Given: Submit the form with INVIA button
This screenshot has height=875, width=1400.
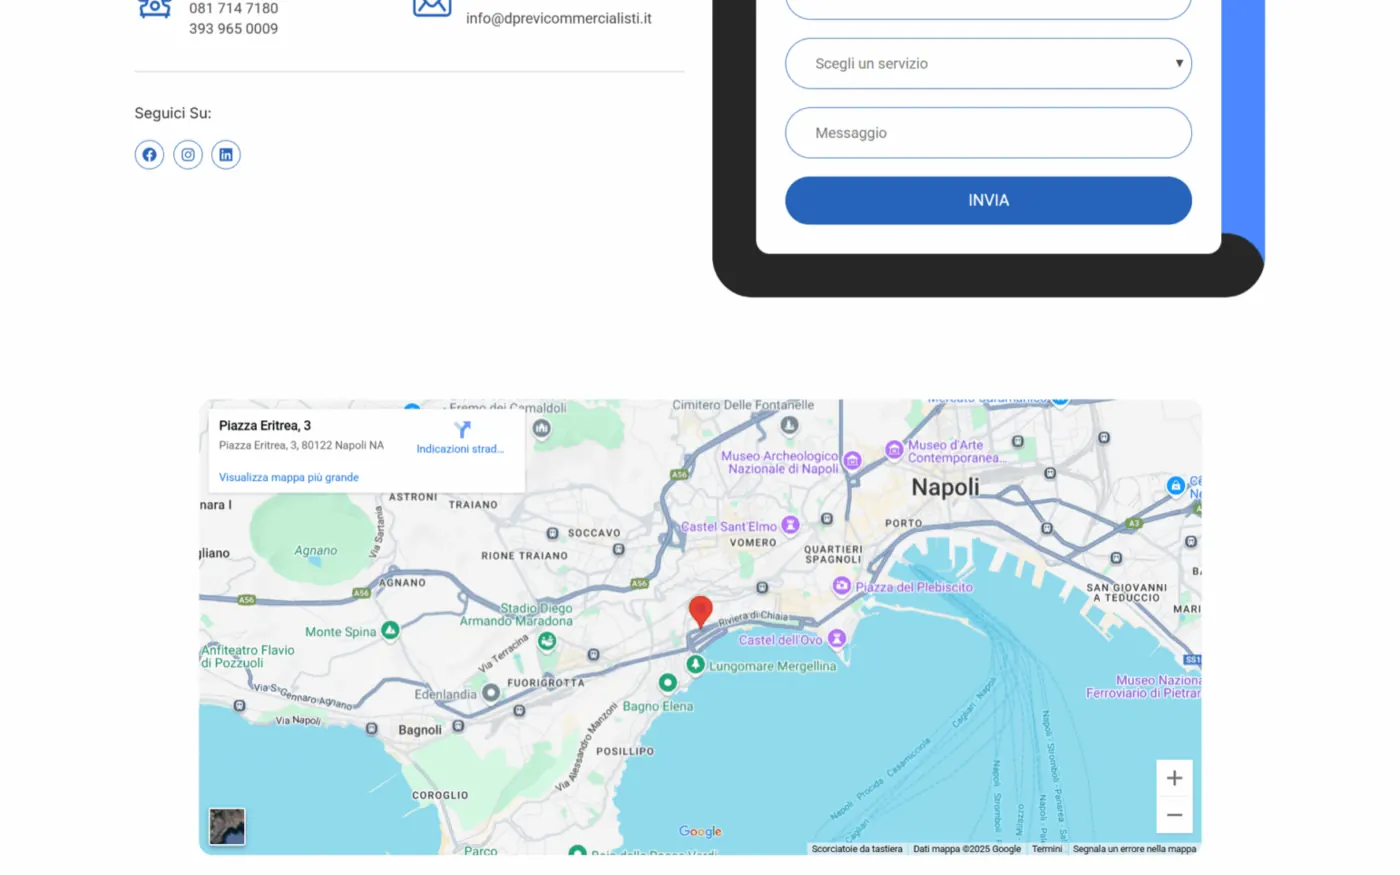Looking at the screenshot, I should (988, 201).
